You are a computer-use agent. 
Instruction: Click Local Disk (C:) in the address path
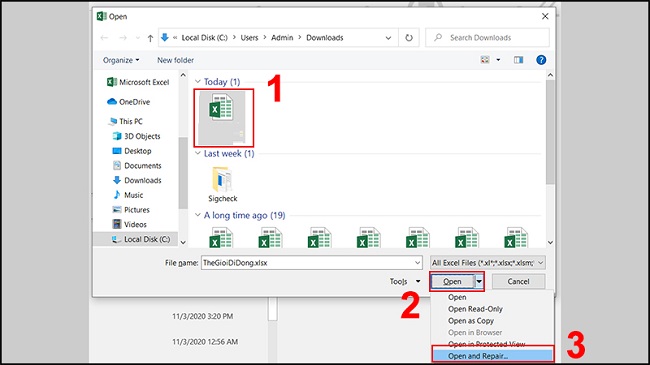[x=204, y=38]
